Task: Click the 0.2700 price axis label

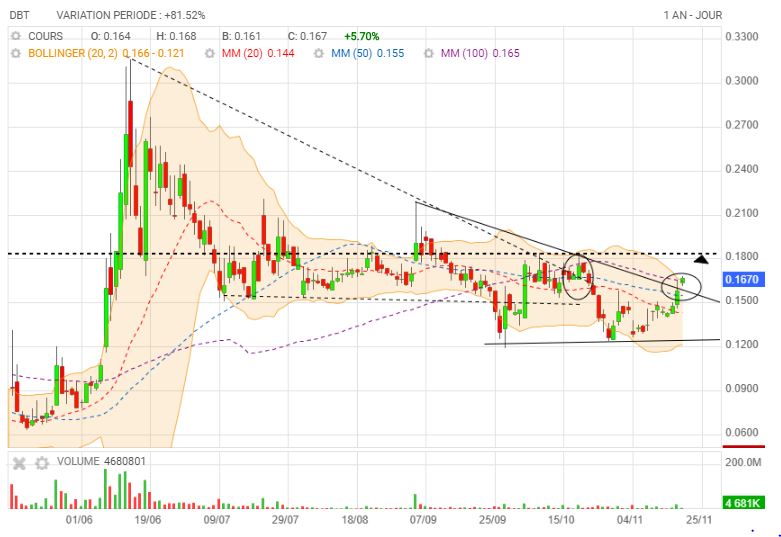Action: click(742, 125)
